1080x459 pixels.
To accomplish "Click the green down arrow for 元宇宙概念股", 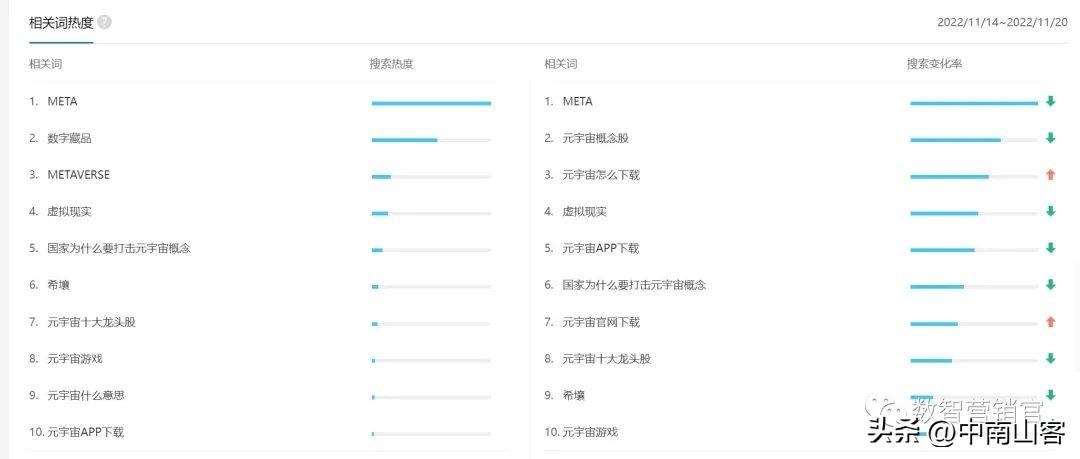I will [x=1050, y=138].
